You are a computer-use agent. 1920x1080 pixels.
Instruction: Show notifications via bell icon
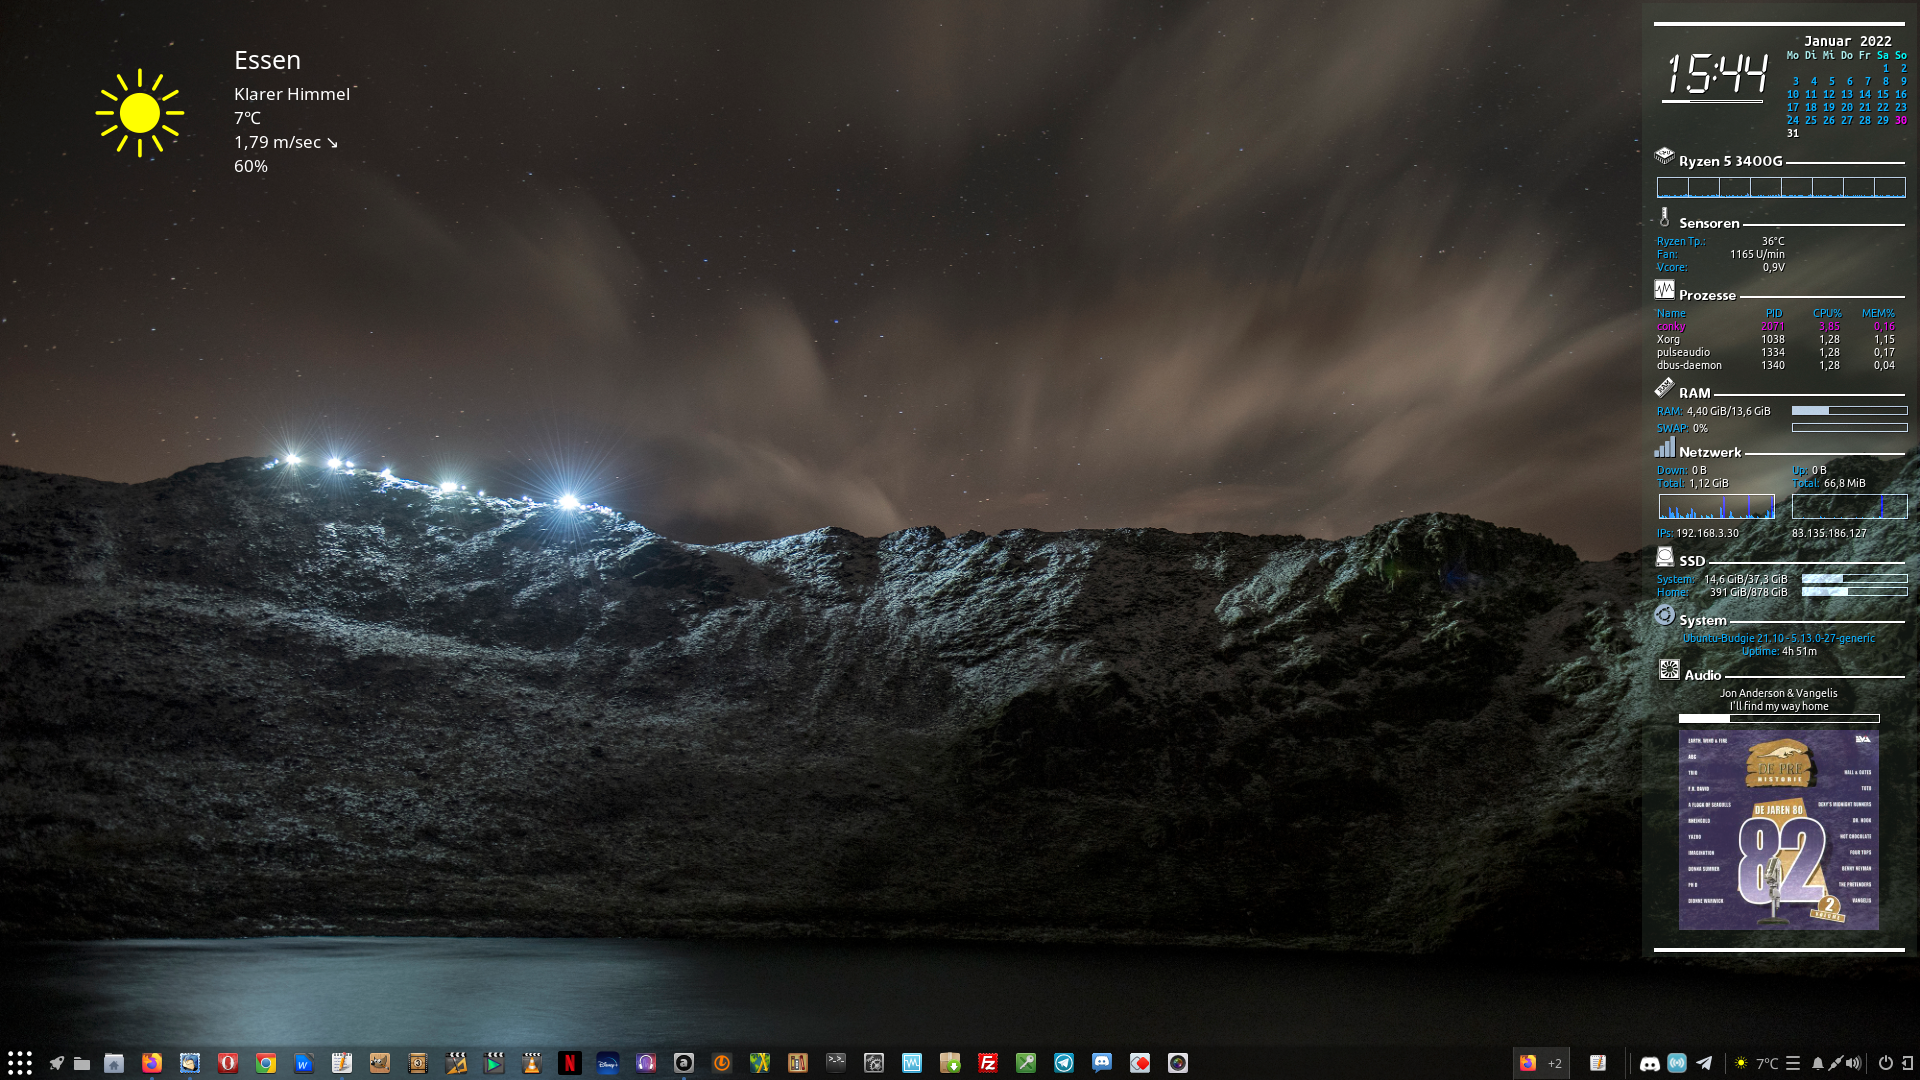click(1818, 1063)
